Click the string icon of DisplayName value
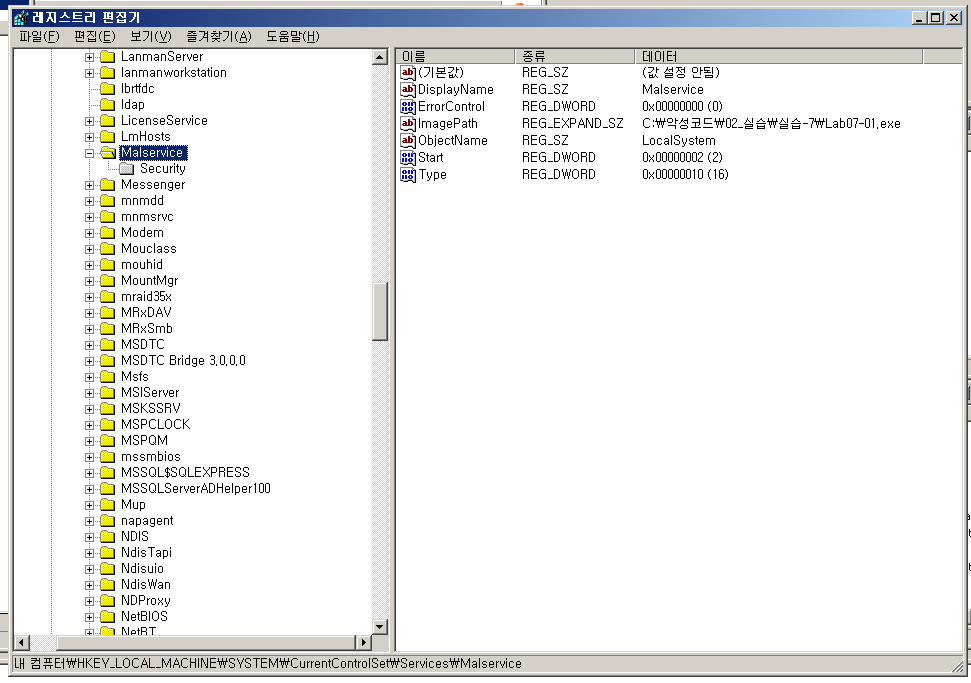The height and width of the screenshot is (683, 971). click(407, 89)
